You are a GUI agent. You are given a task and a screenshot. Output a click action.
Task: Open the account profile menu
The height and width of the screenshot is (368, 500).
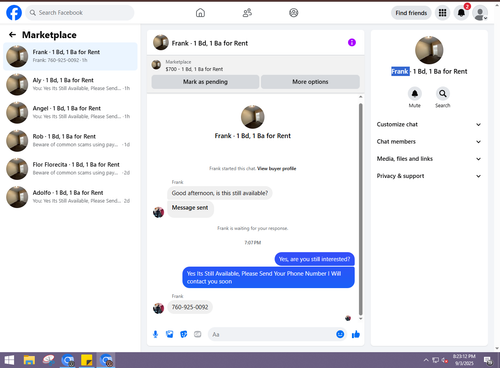pos(480,13)
